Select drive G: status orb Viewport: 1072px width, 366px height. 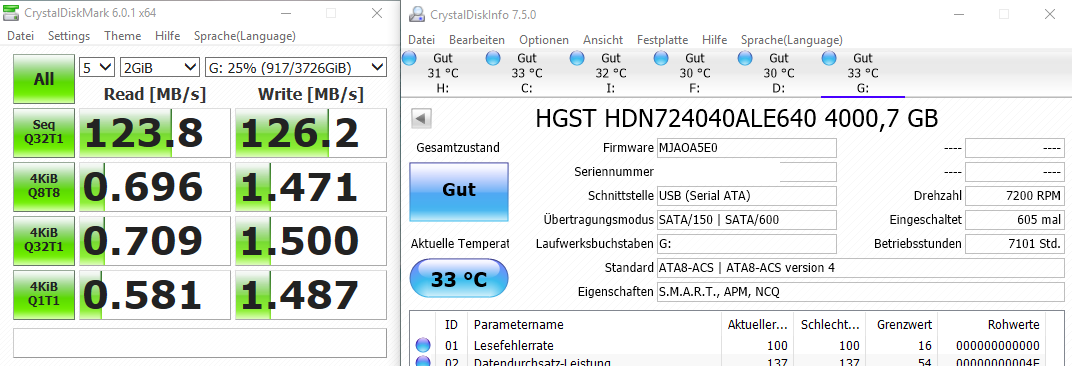click(829, 58)
